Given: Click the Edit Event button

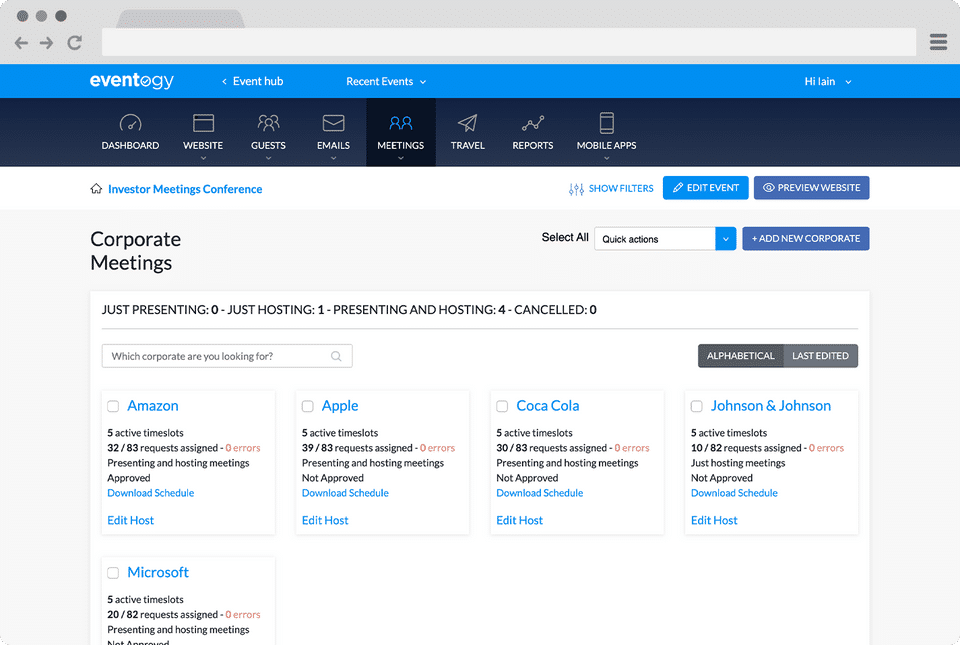Looking at the screenshot, I should click(x=705, y=188).
